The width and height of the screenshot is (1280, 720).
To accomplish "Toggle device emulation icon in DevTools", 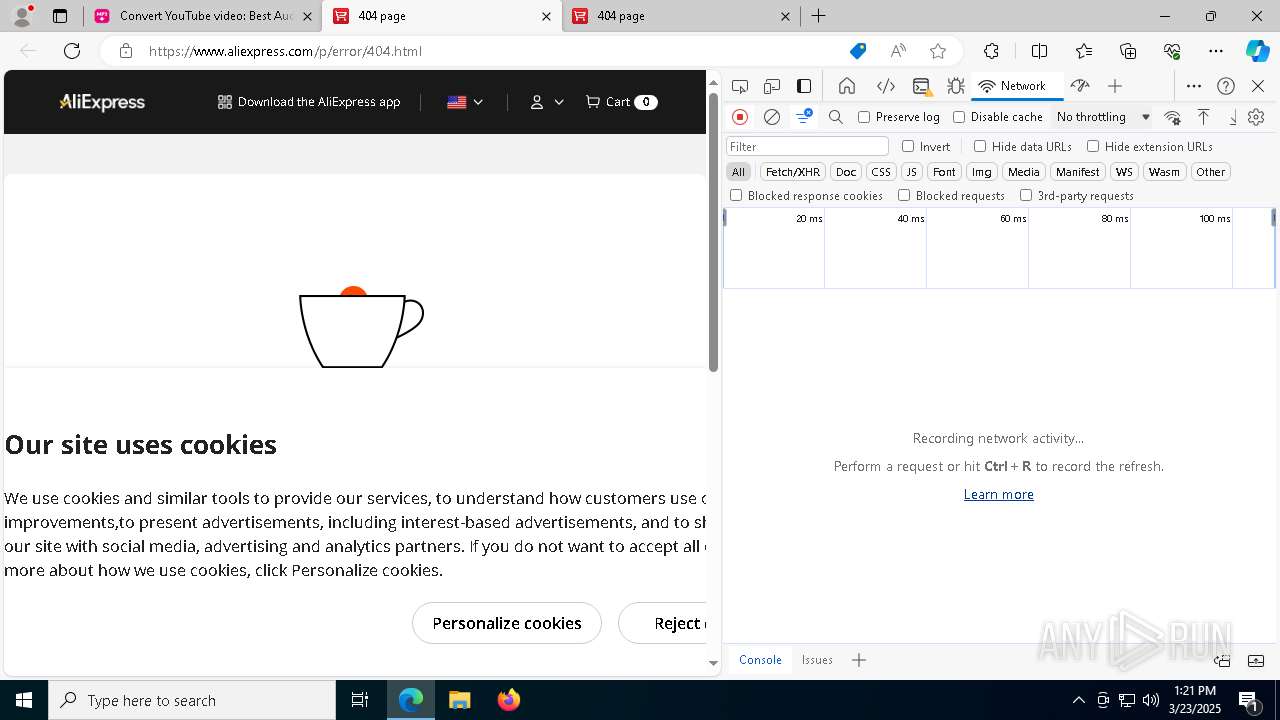I will (772, 86).
